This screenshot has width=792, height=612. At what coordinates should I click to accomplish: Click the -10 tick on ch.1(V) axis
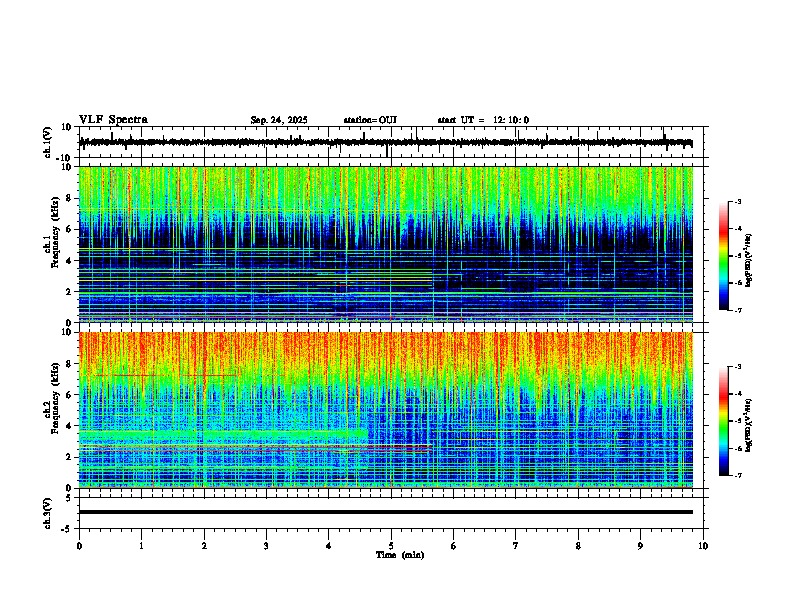click(x=65, y=158)
